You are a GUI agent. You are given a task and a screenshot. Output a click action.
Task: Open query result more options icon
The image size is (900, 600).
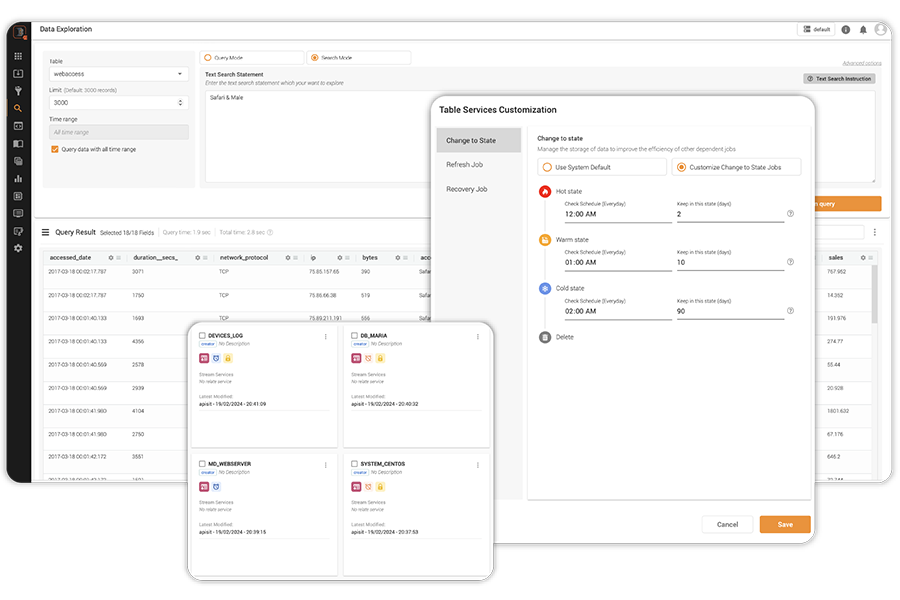[x=875, y=233]
